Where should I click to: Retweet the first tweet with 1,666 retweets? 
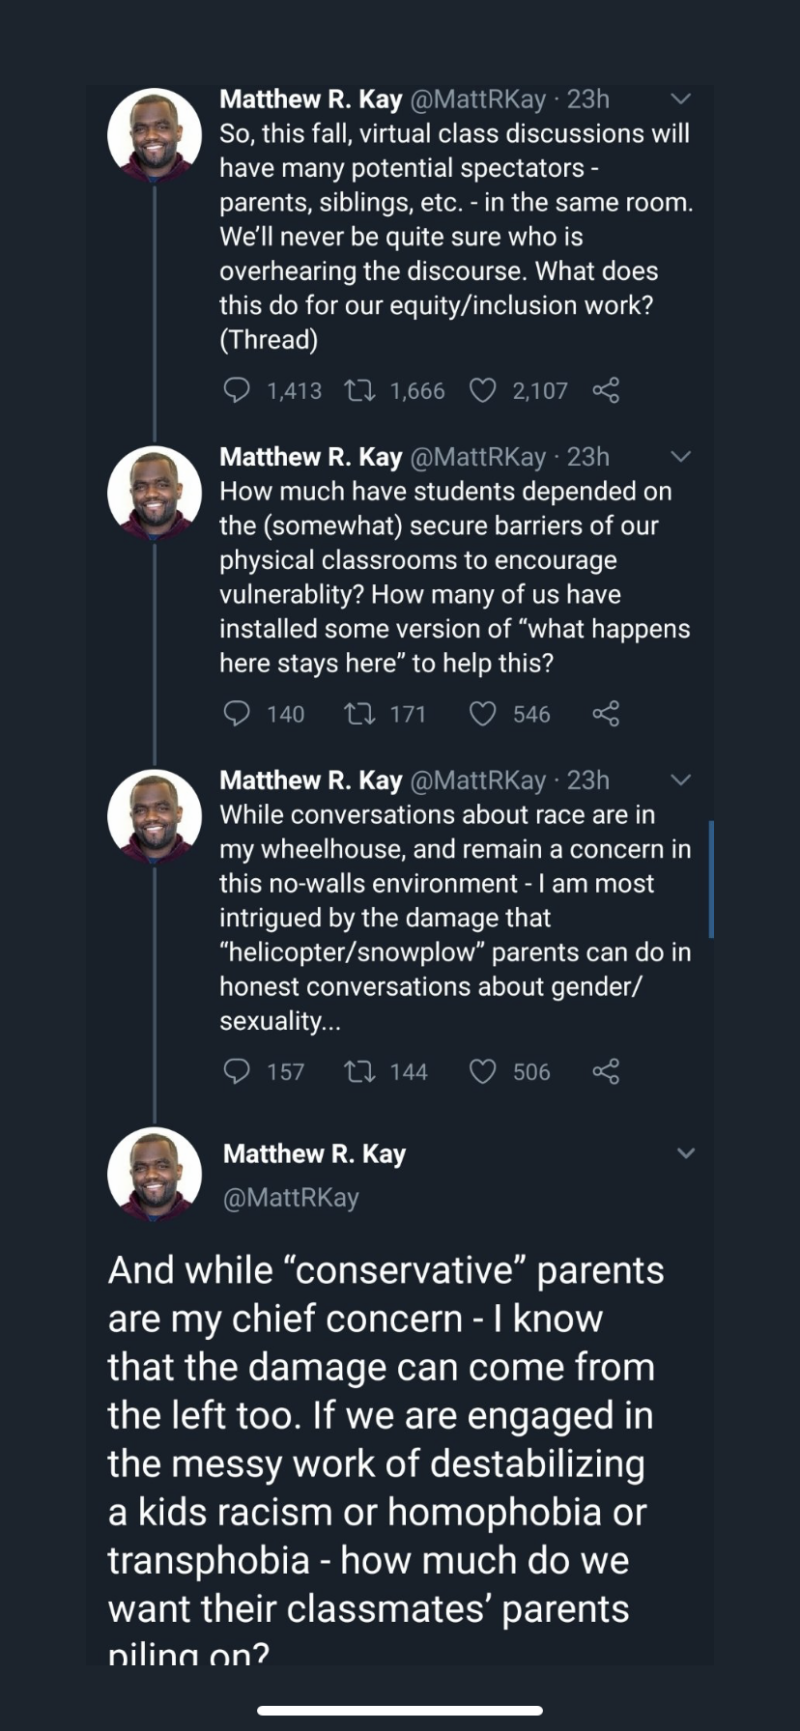point(357,390)
